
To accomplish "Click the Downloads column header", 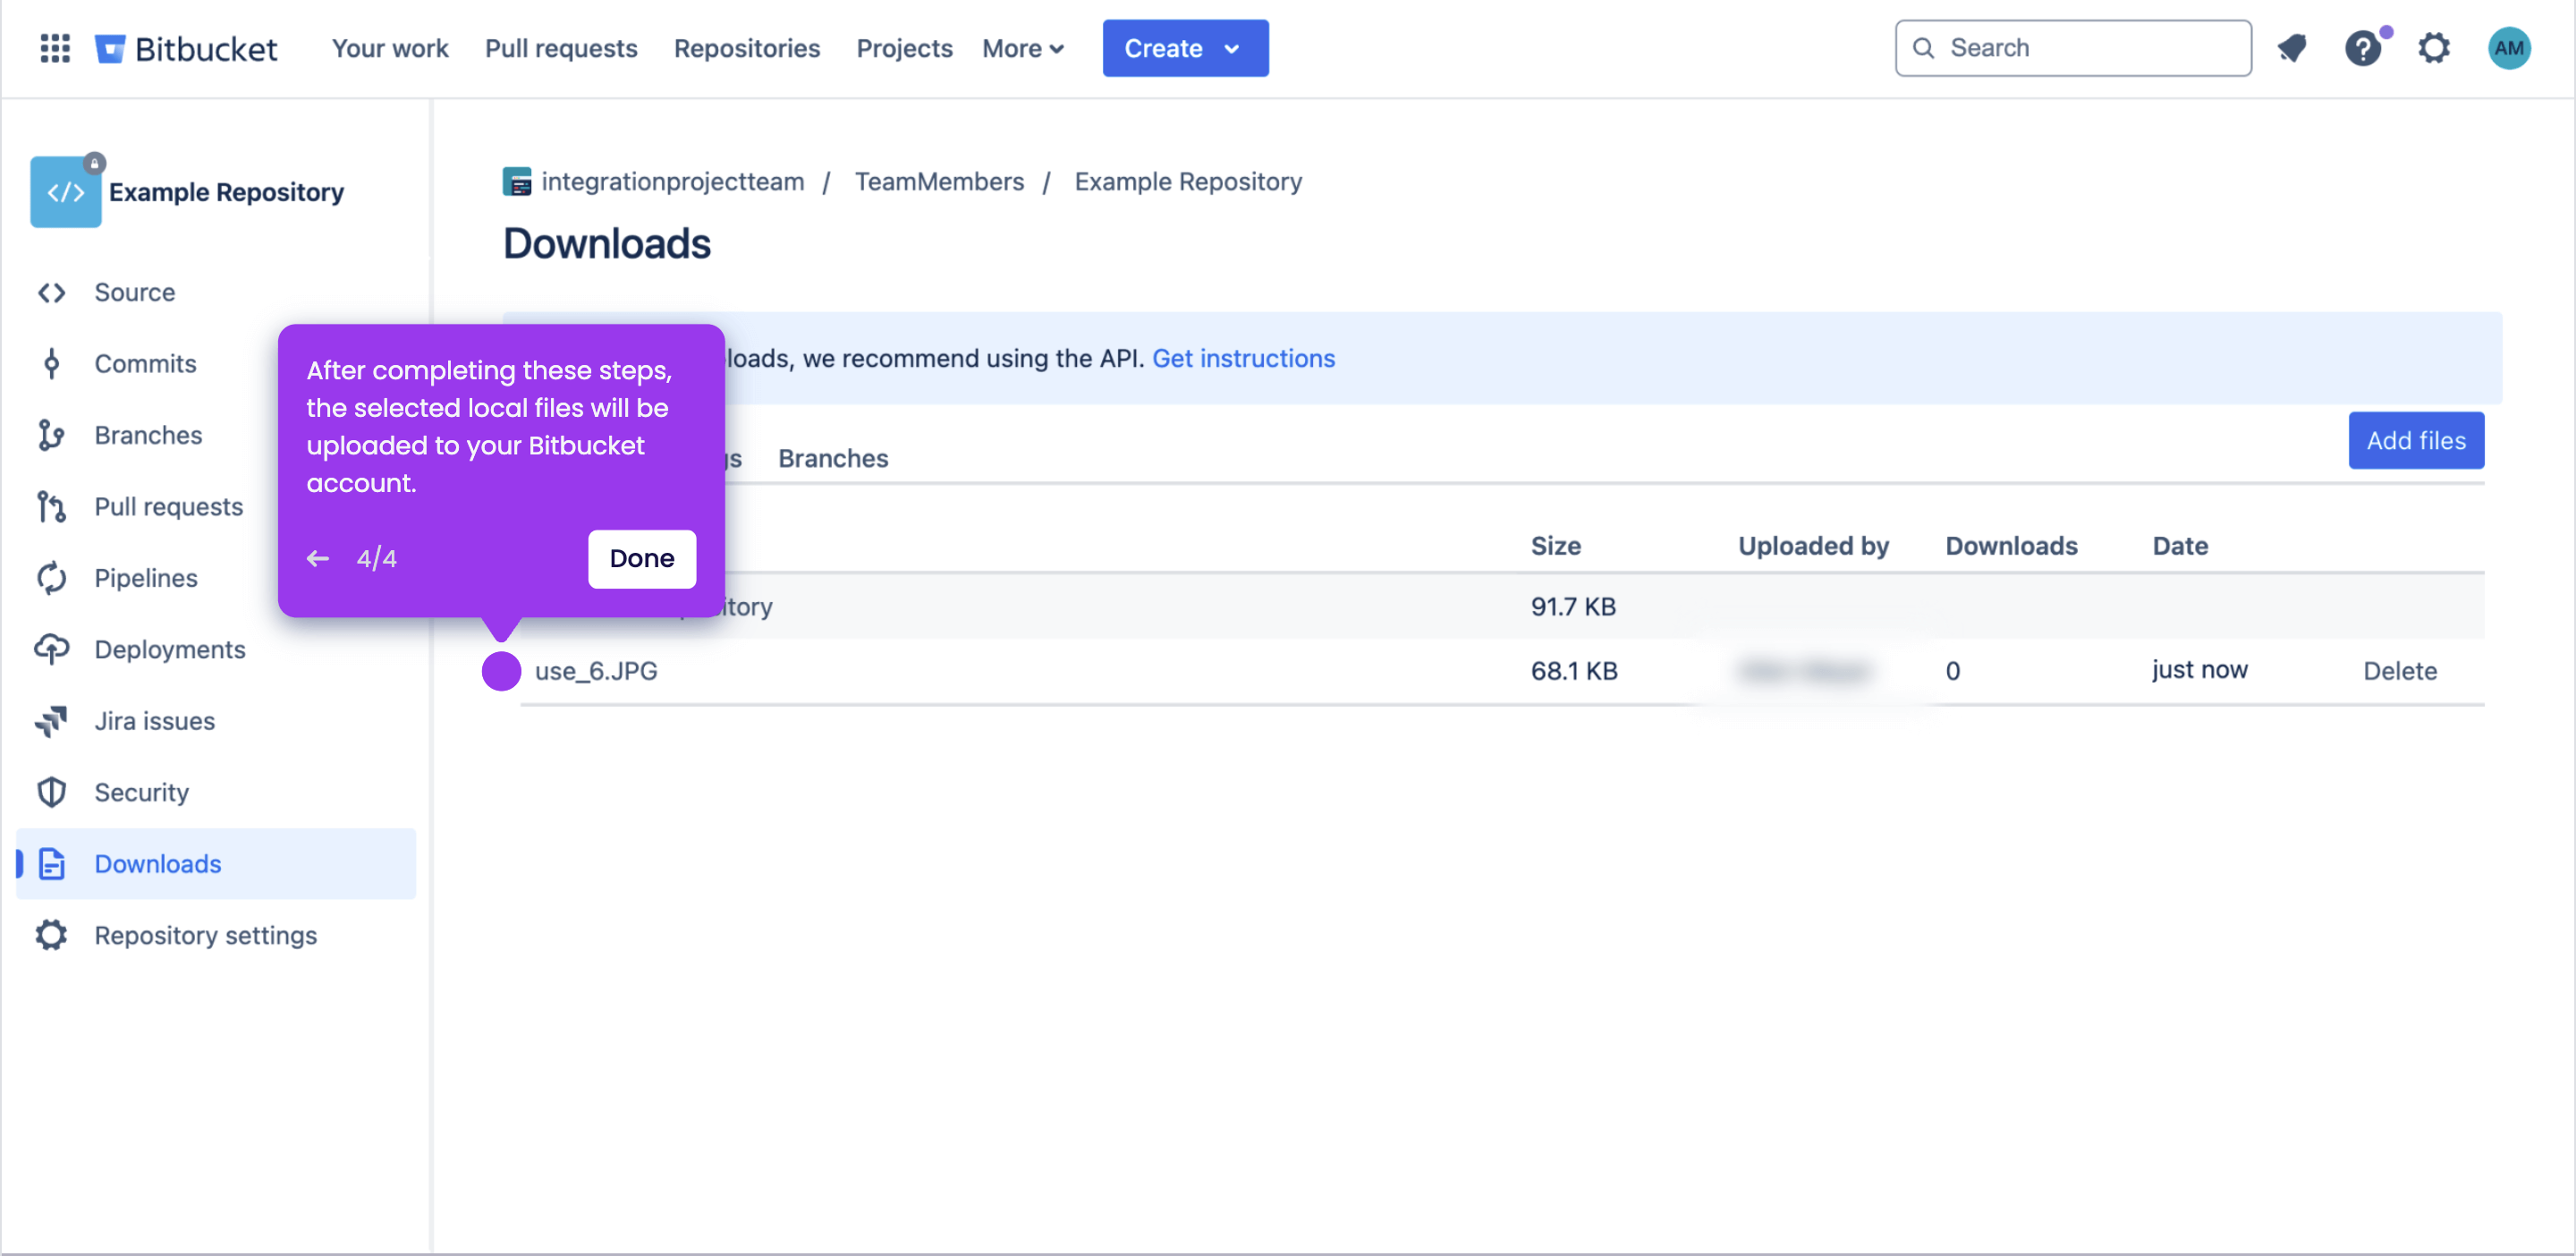I will (x=2011, y=545).
